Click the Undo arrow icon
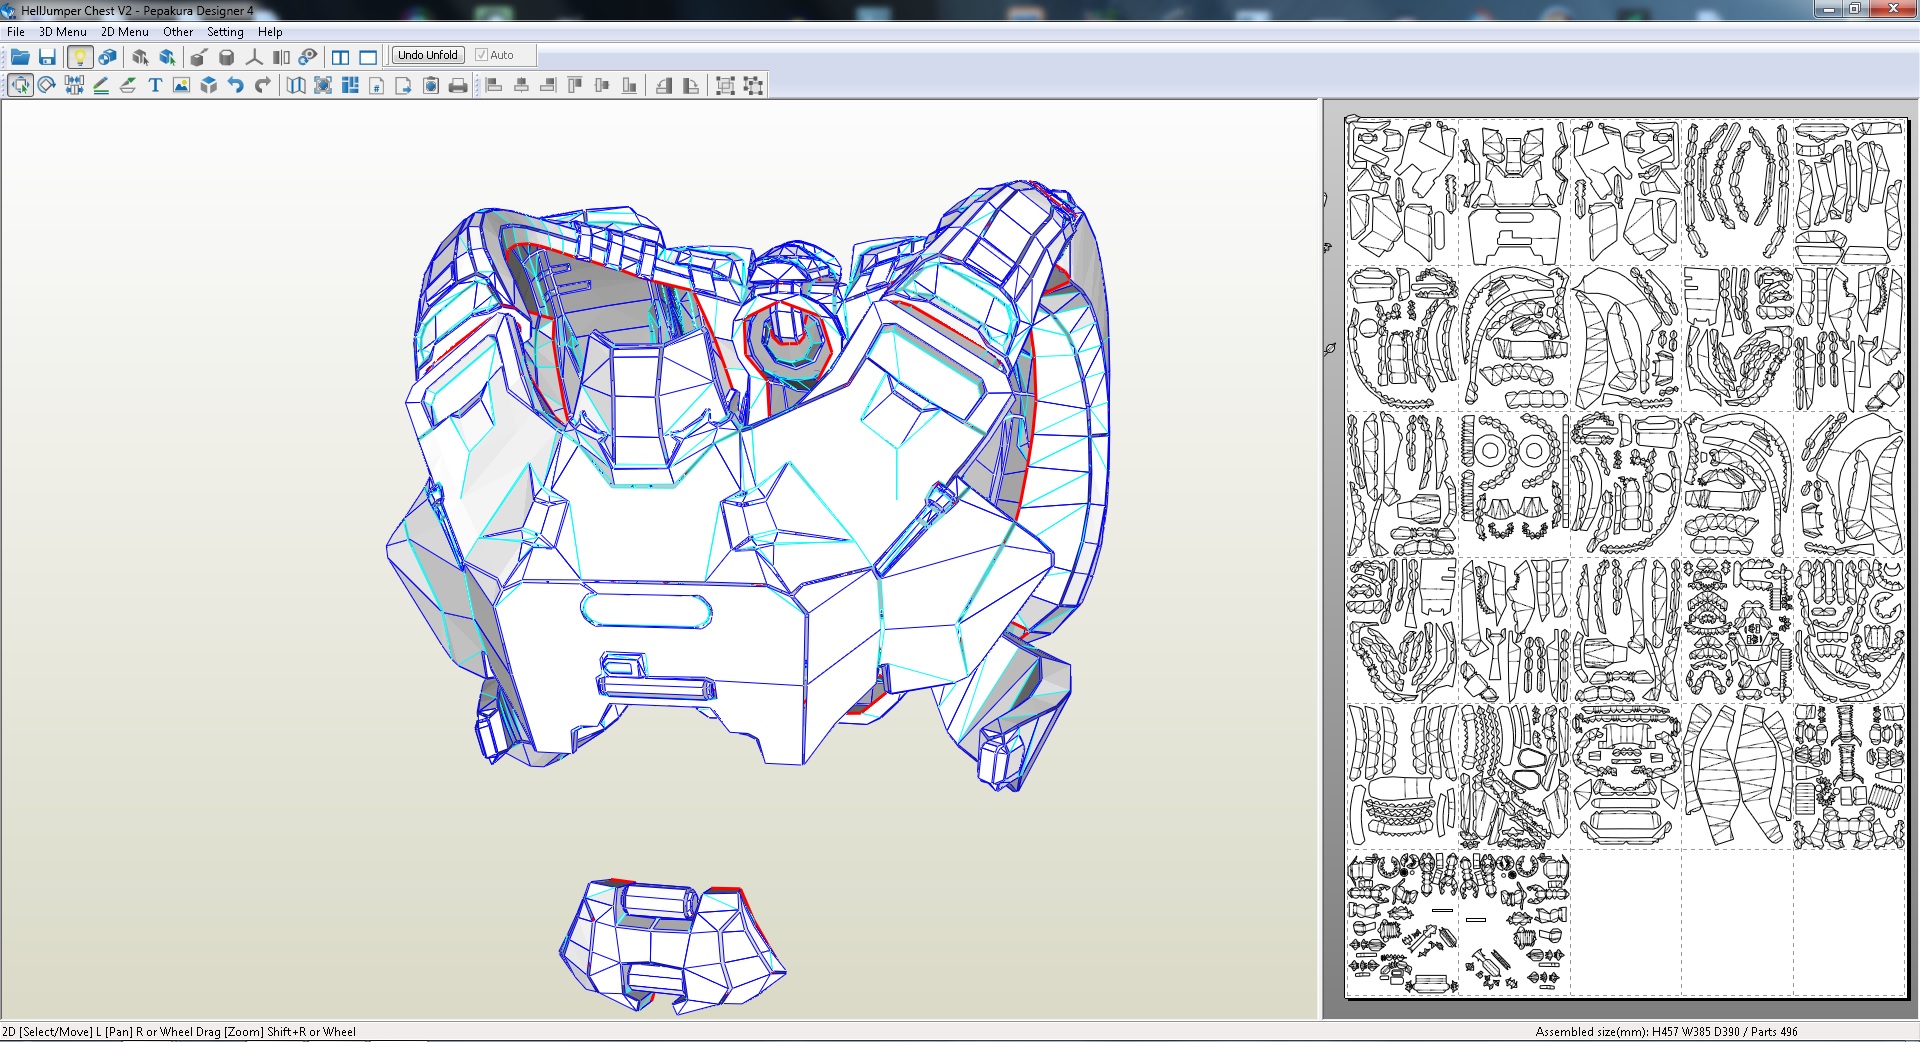The width and height of the screenshot is (1920, 1042). (236, 86)
